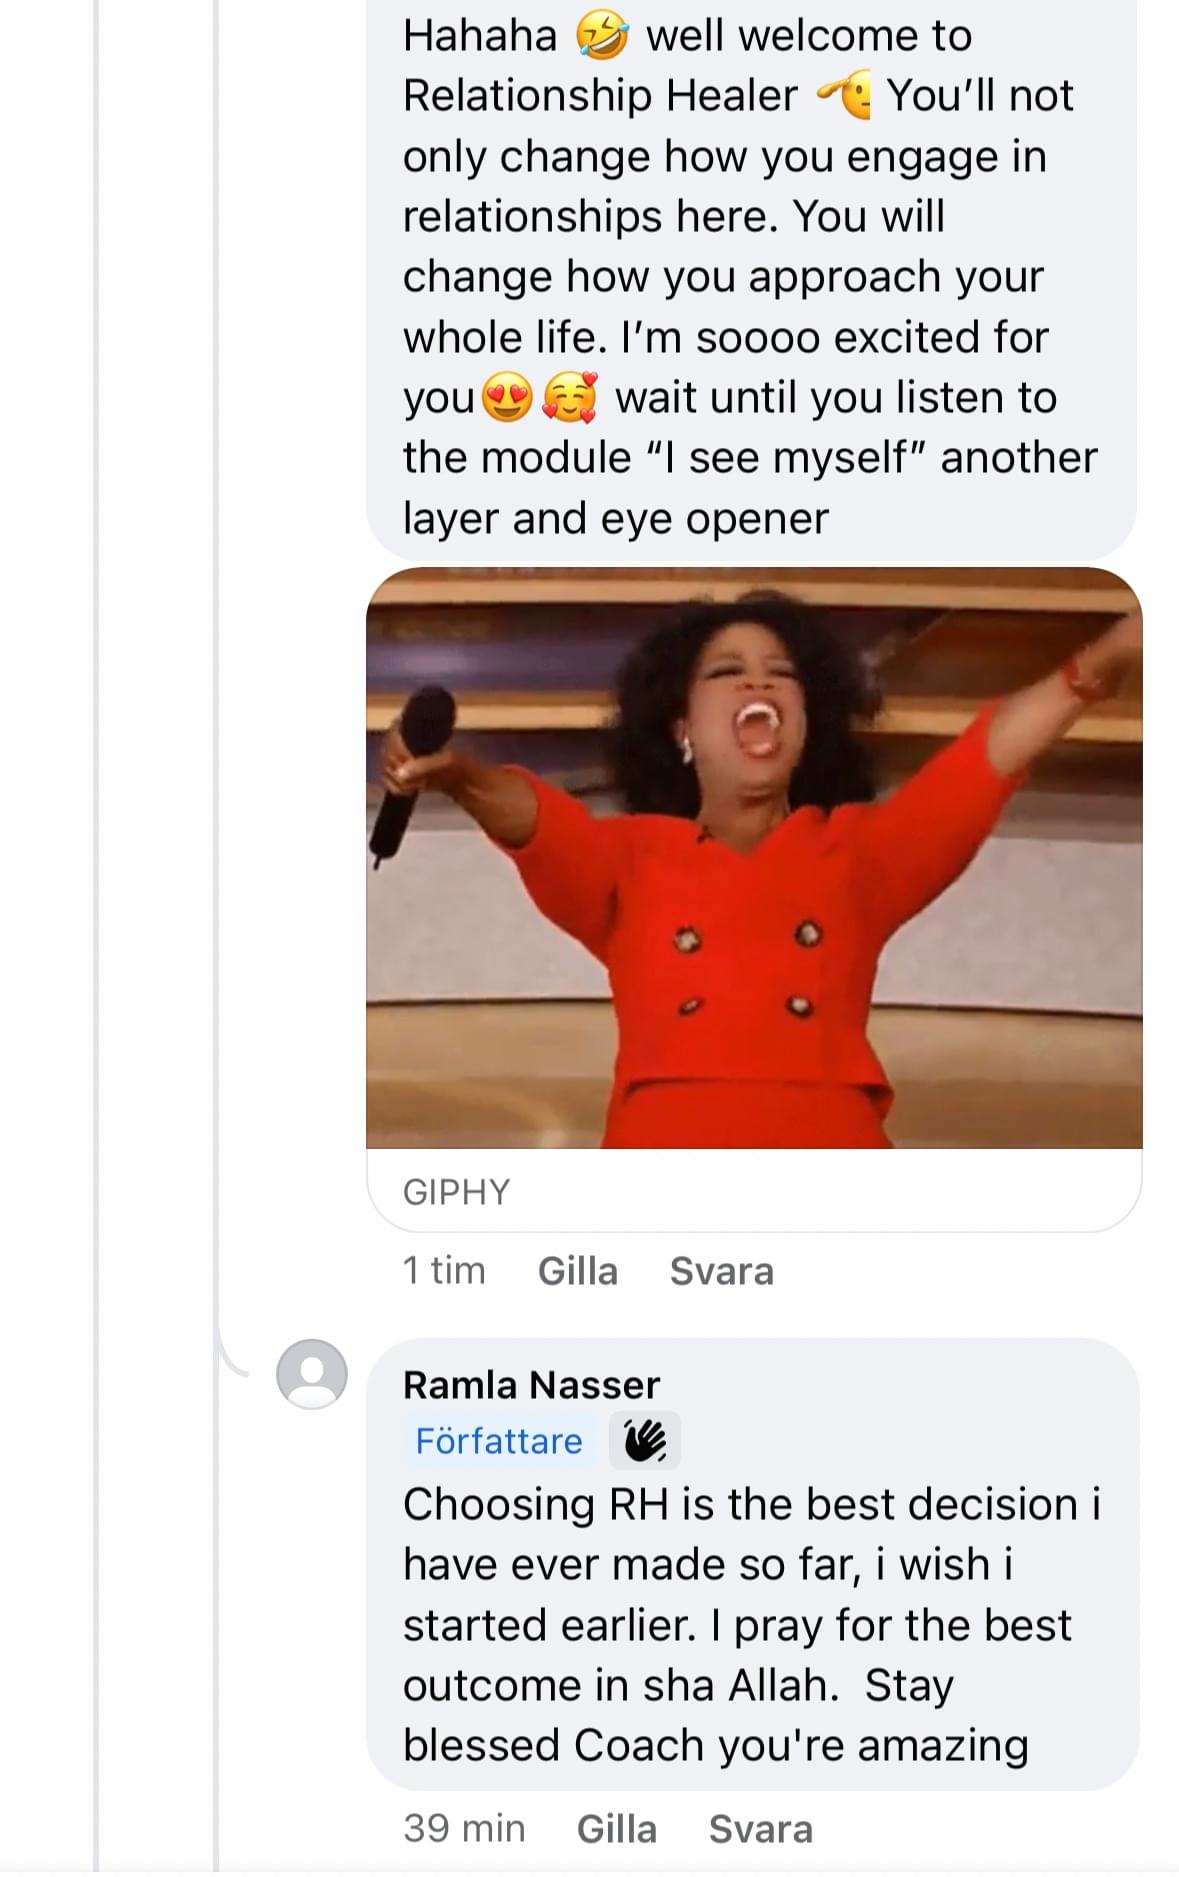
Task: Open Ramla Nasser's gray profile avatar
Action: click(x=312, y=1374)
